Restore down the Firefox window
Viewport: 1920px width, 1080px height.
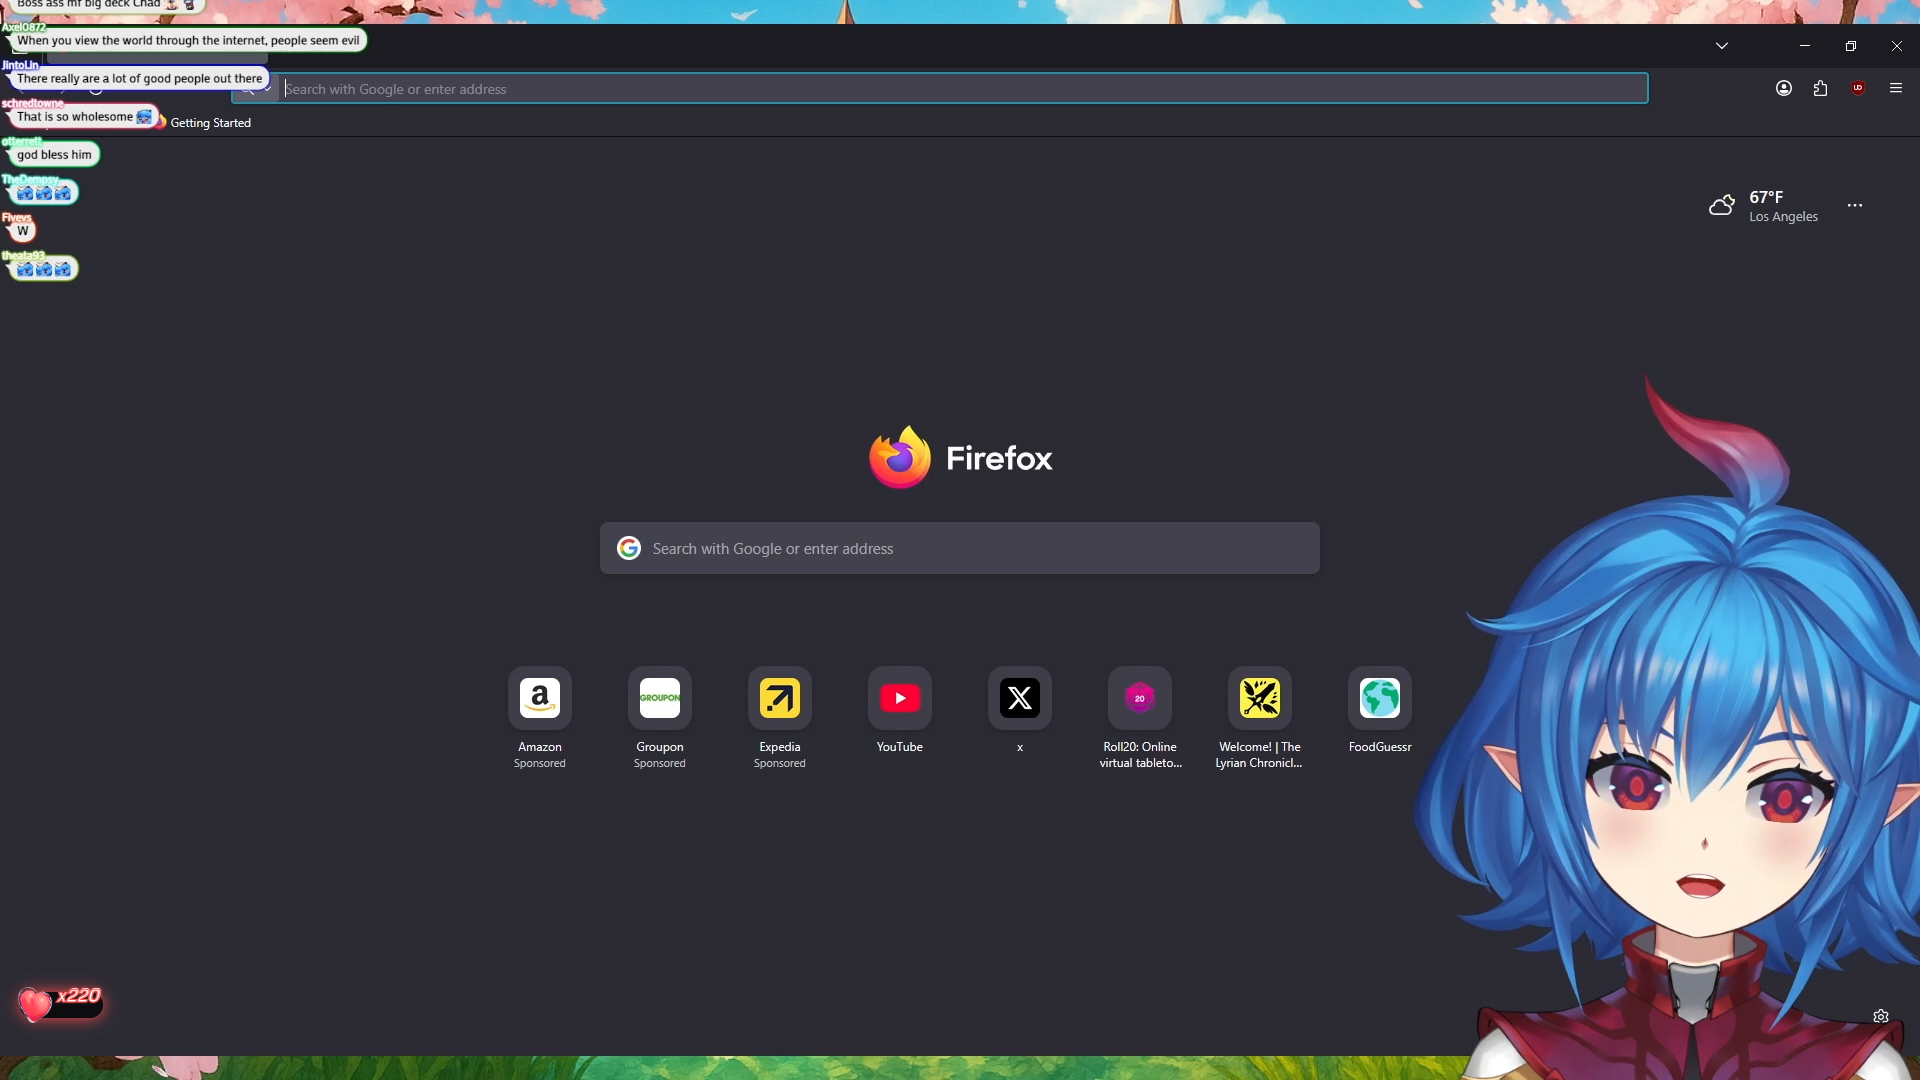pos(1851,46)
